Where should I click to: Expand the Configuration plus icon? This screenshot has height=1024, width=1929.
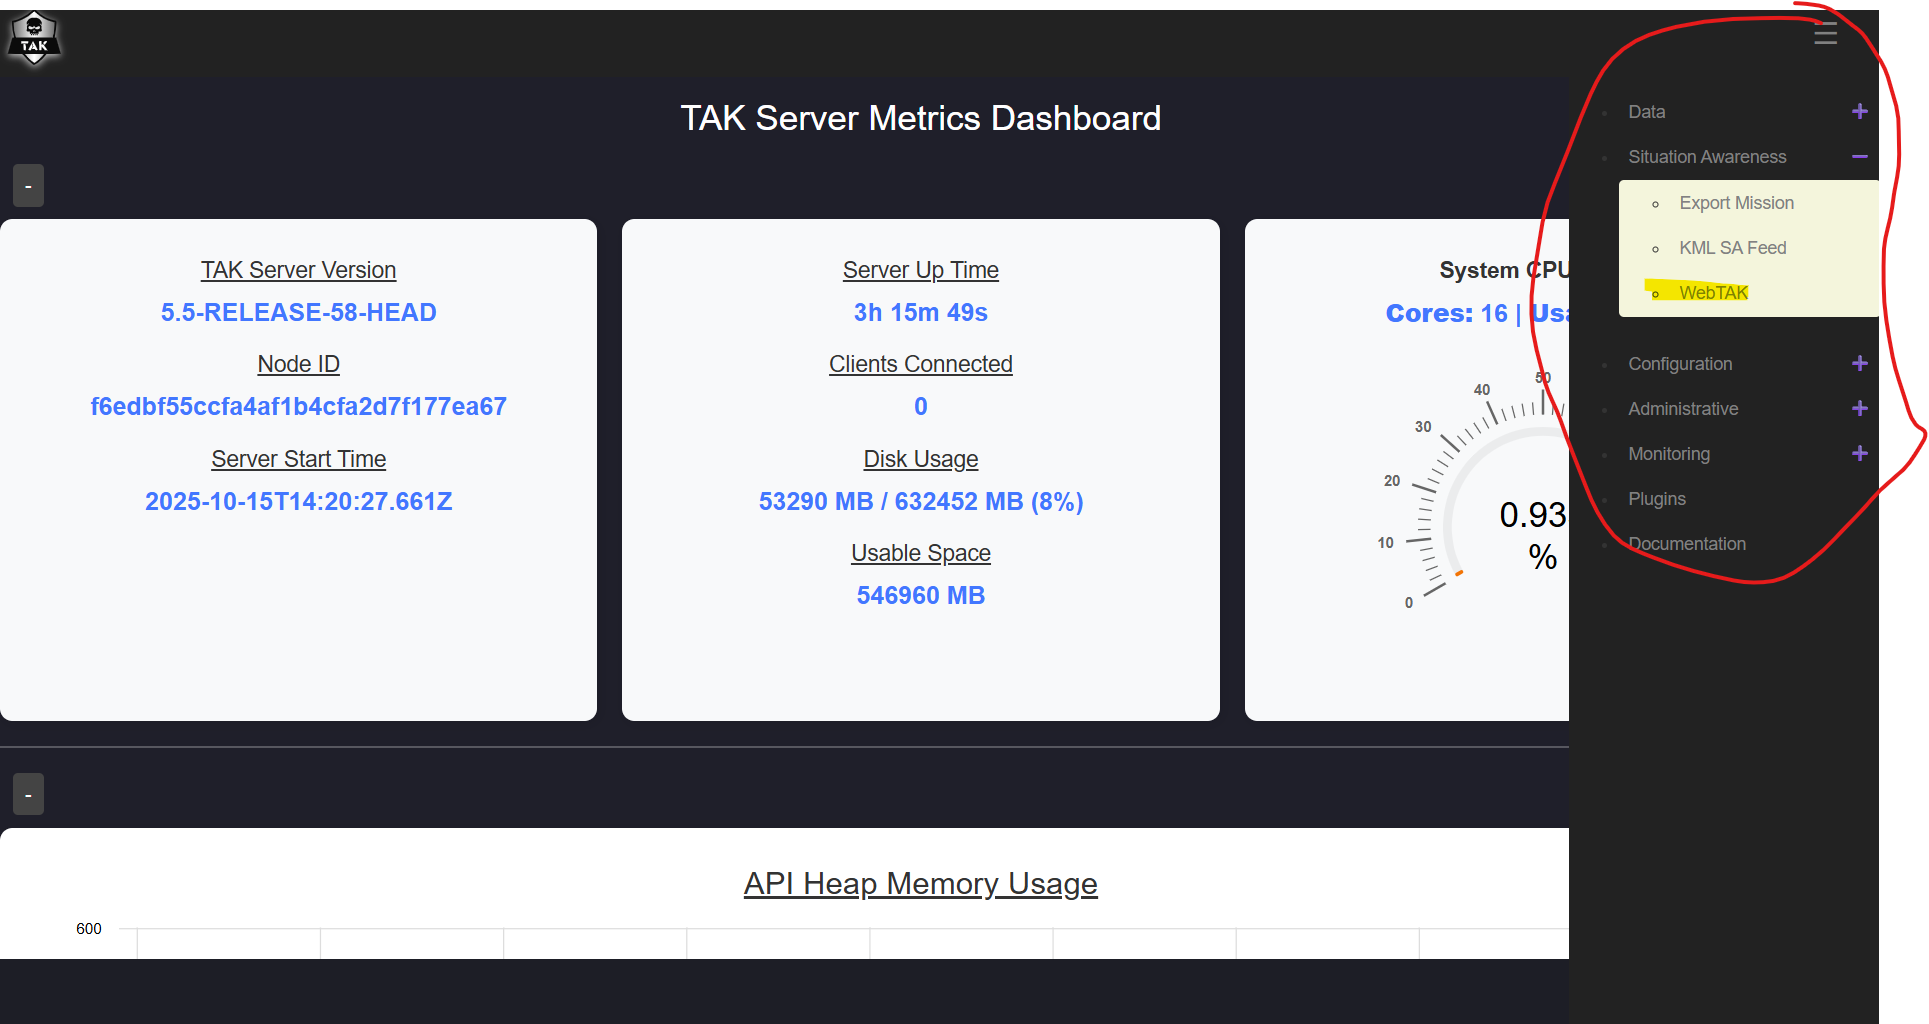click(1859, 364)
